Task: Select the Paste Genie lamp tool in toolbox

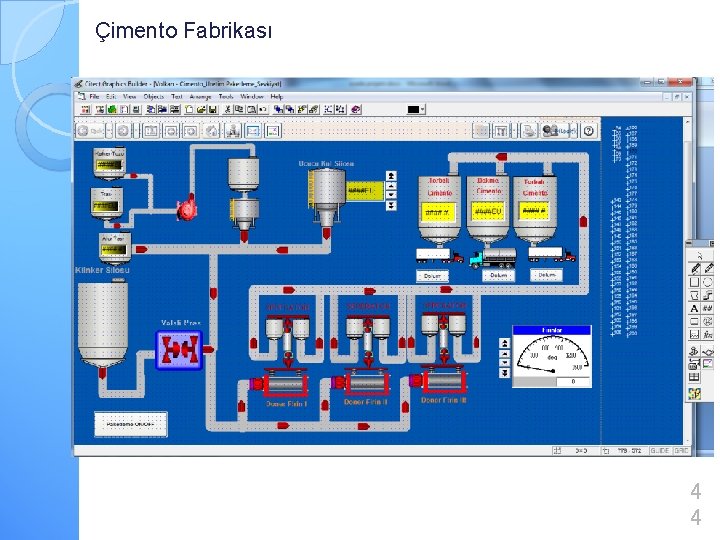Action: point(708,352)
